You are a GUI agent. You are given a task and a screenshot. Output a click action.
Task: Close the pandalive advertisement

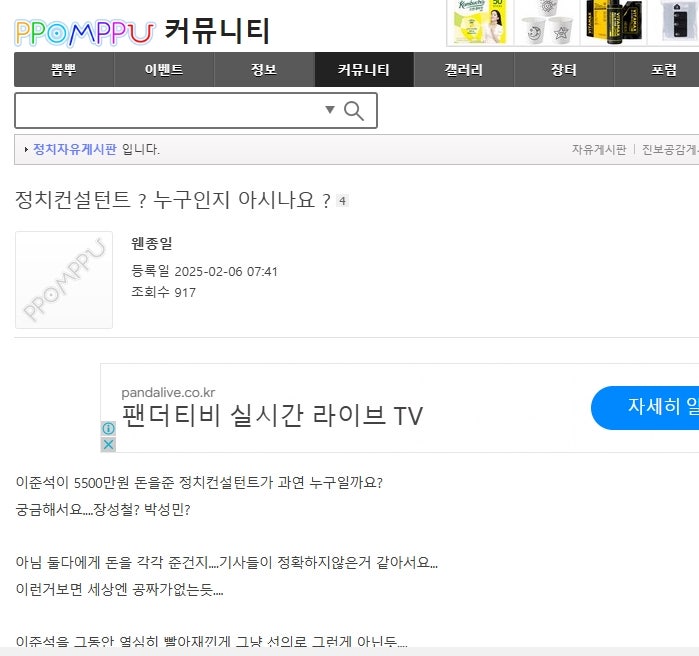click(x=108, y=444)
